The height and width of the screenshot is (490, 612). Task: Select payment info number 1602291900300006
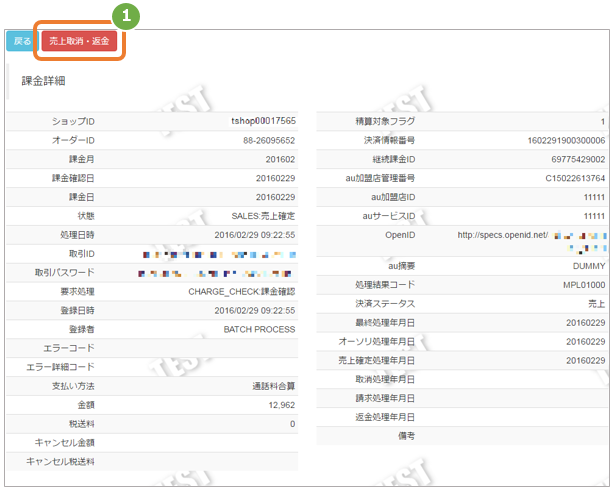click(566, 140)
